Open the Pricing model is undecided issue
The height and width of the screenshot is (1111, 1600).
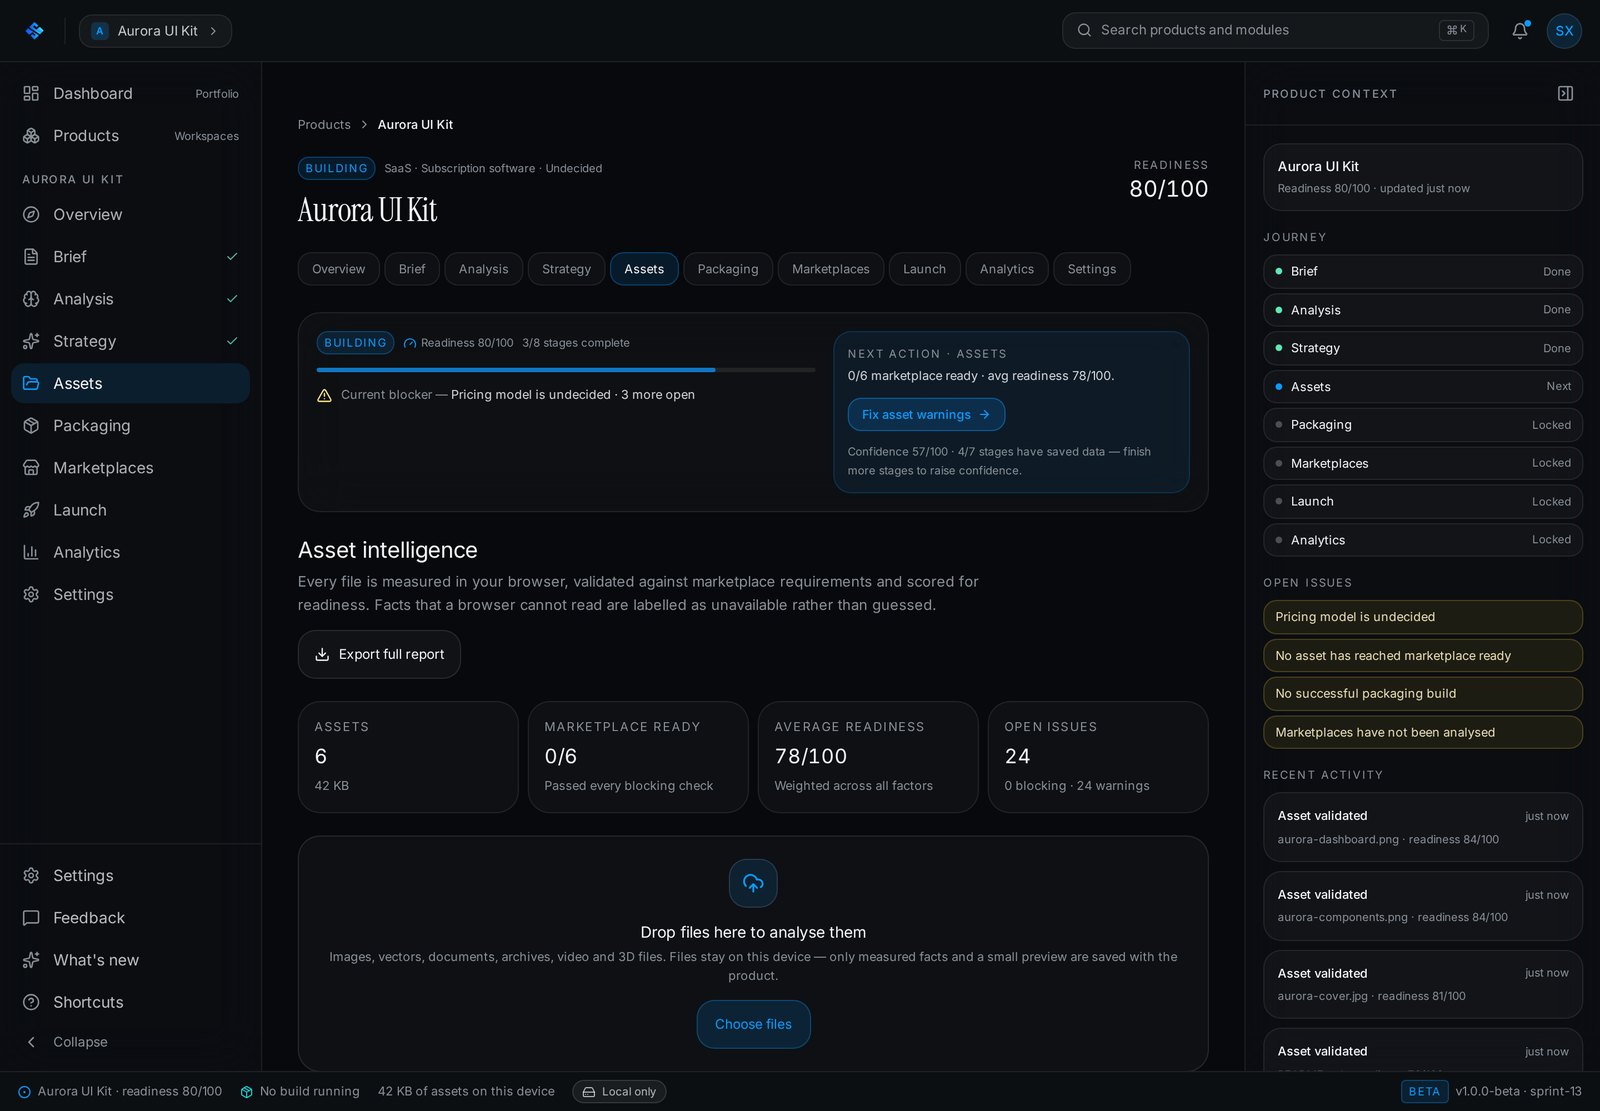(x=1422, y=617)
